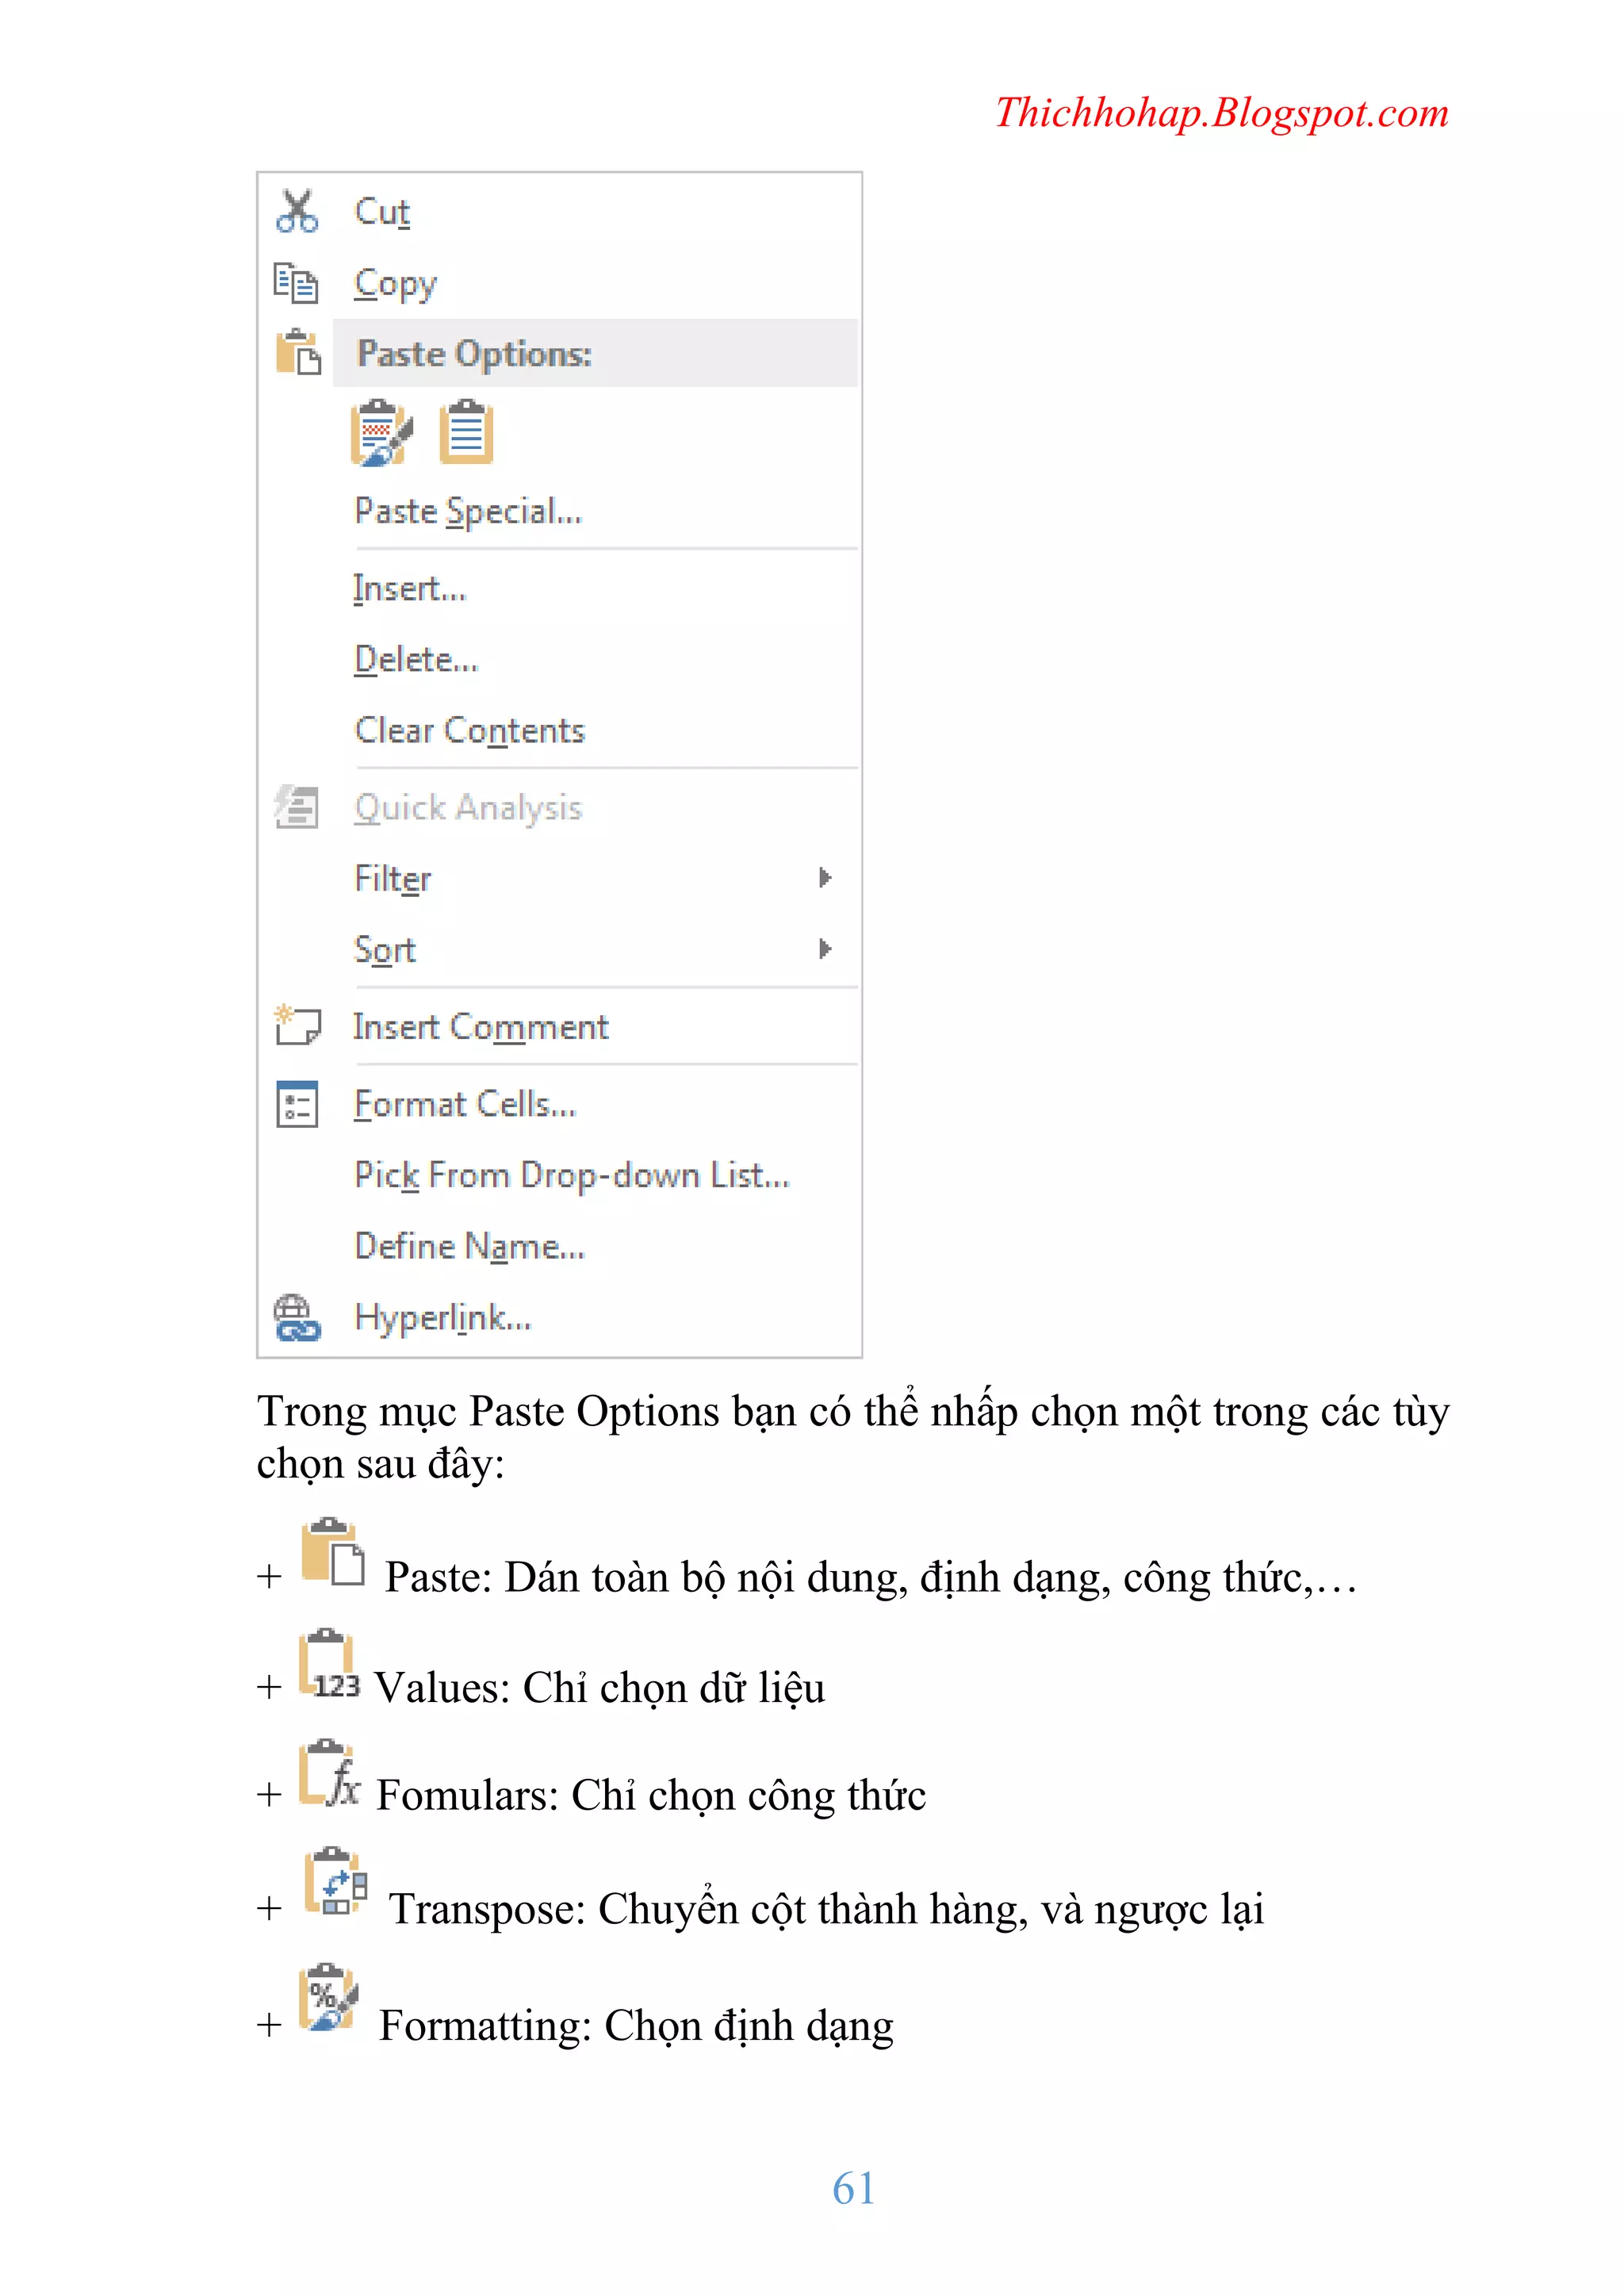Click the Cut scissors icon
This screenshot has height=2296, width=1624.
pos(297,212)
